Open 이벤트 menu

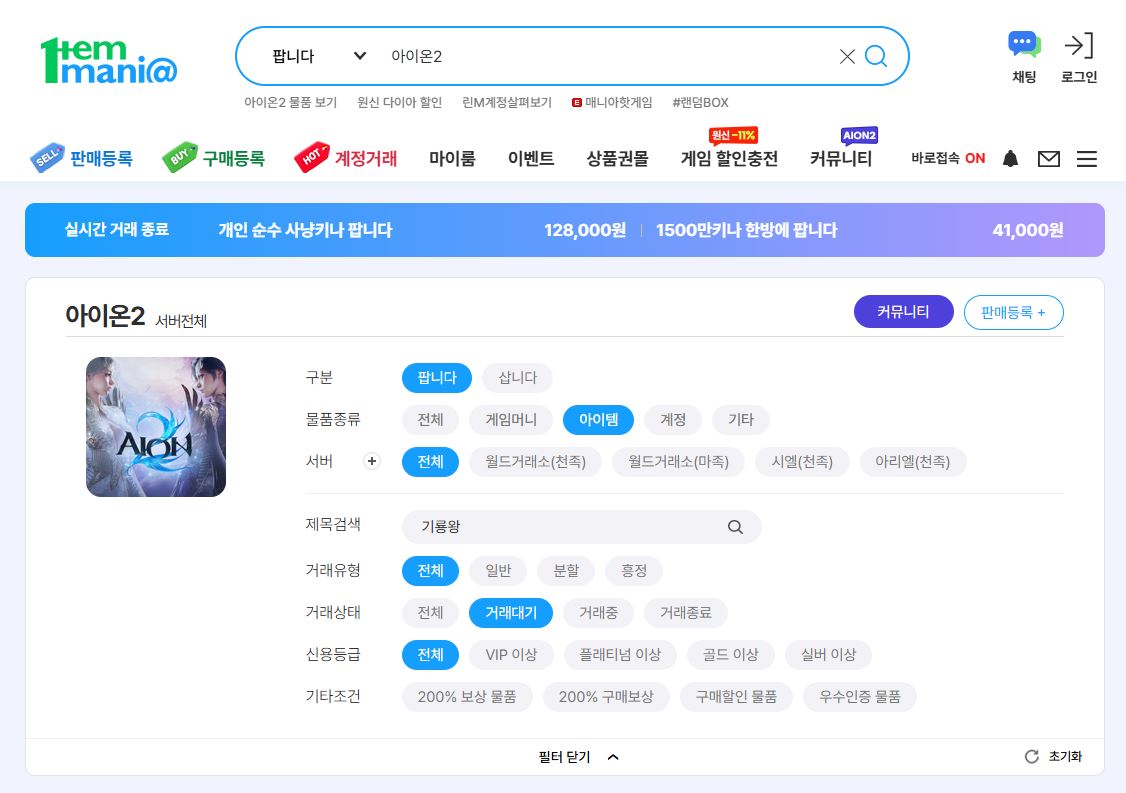pyautogui.click(x=531, y=159)
